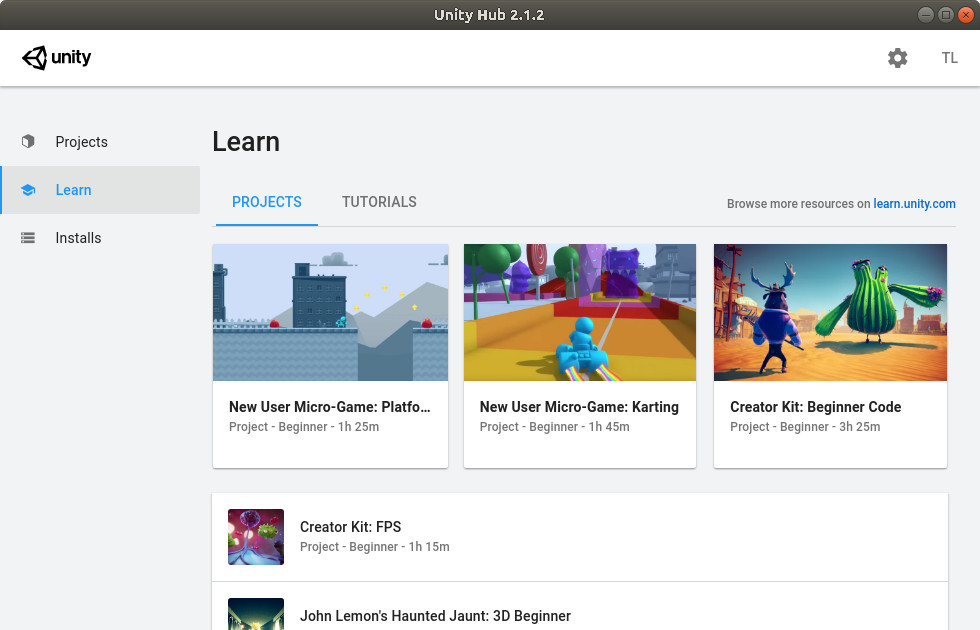This screenshot has width=980, height=630.
Task: Click the Creator Kit: FPS icon
Action: [x=256, y=537]
